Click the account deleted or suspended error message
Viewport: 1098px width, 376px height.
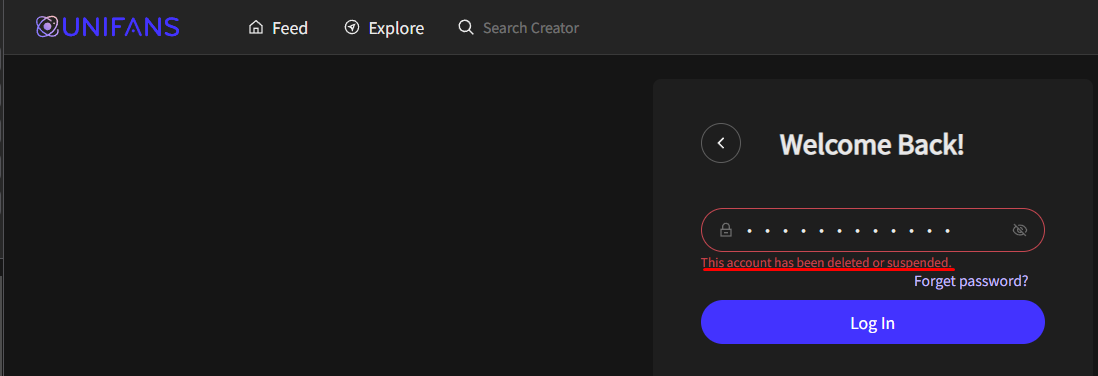[827, 263]
